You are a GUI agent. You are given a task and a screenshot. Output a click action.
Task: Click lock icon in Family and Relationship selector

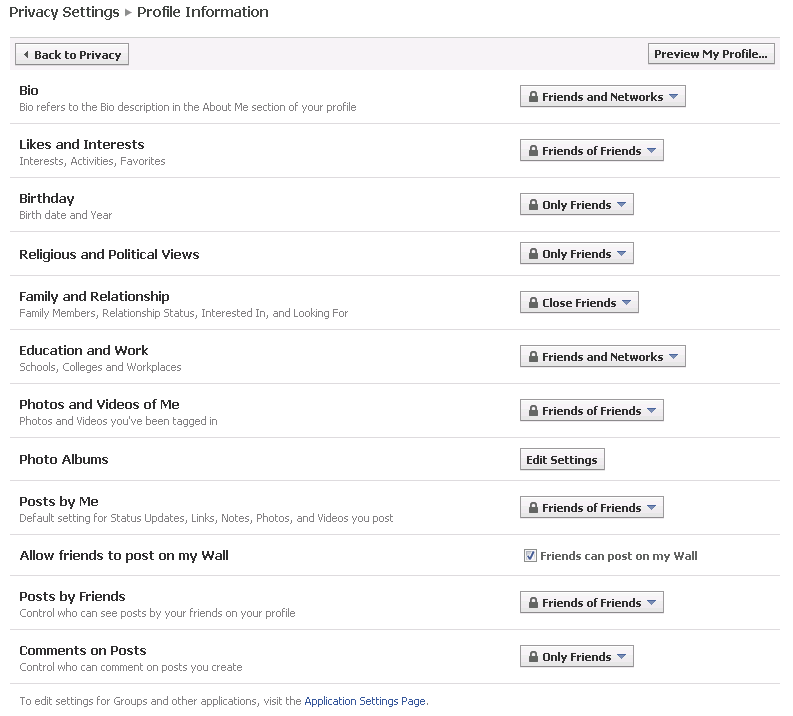(x=533, y=303)
